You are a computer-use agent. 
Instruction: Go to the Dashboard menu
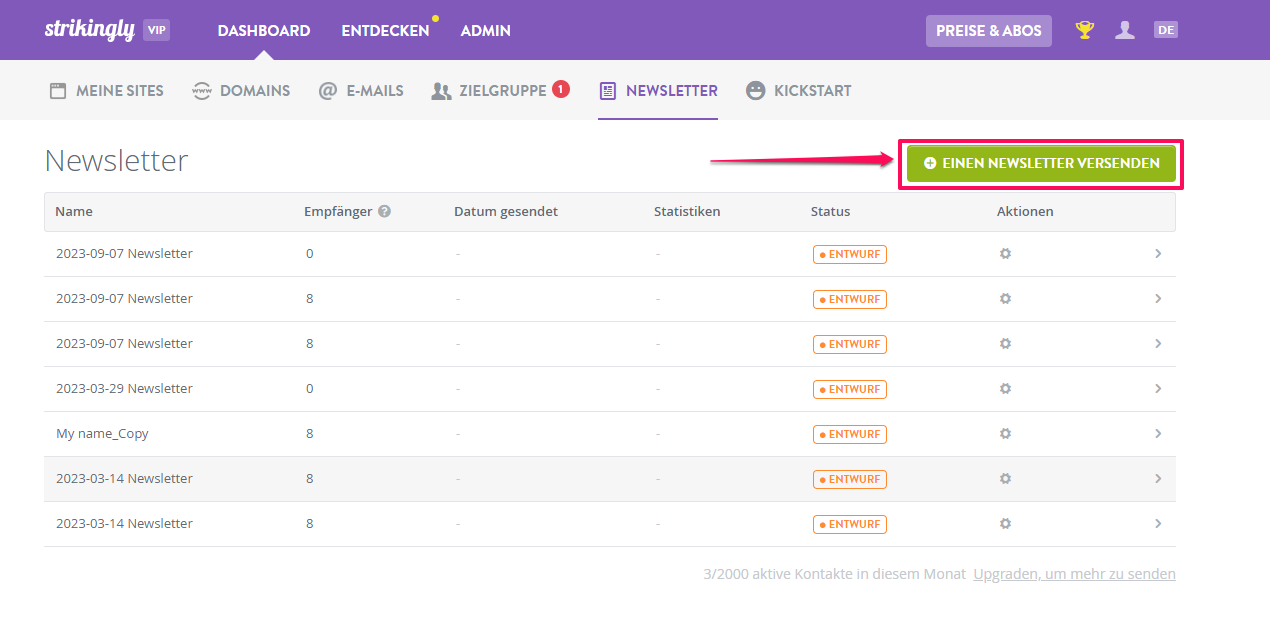pos(264,31)
